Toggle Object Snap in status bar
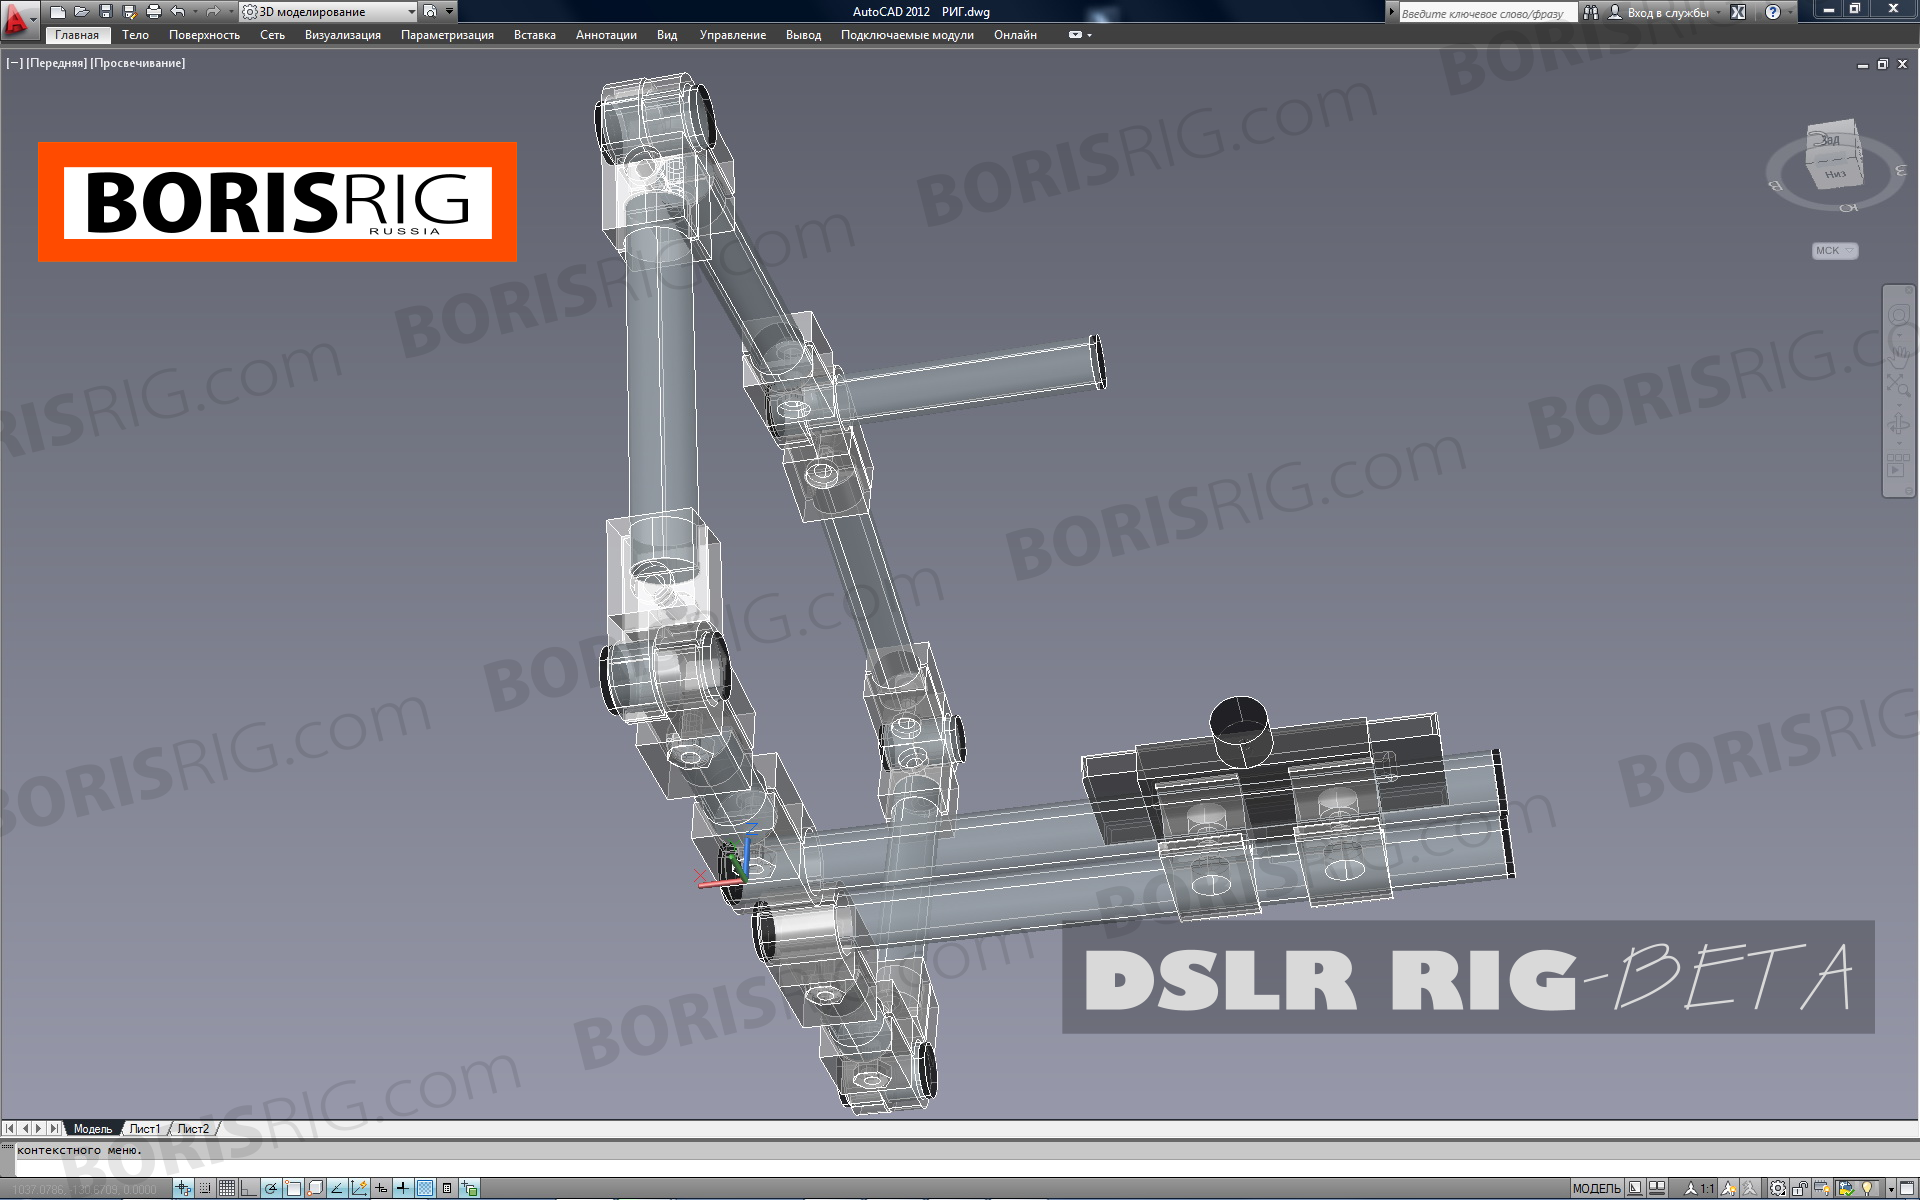1920x1200 pixels. click(293, 1188)
